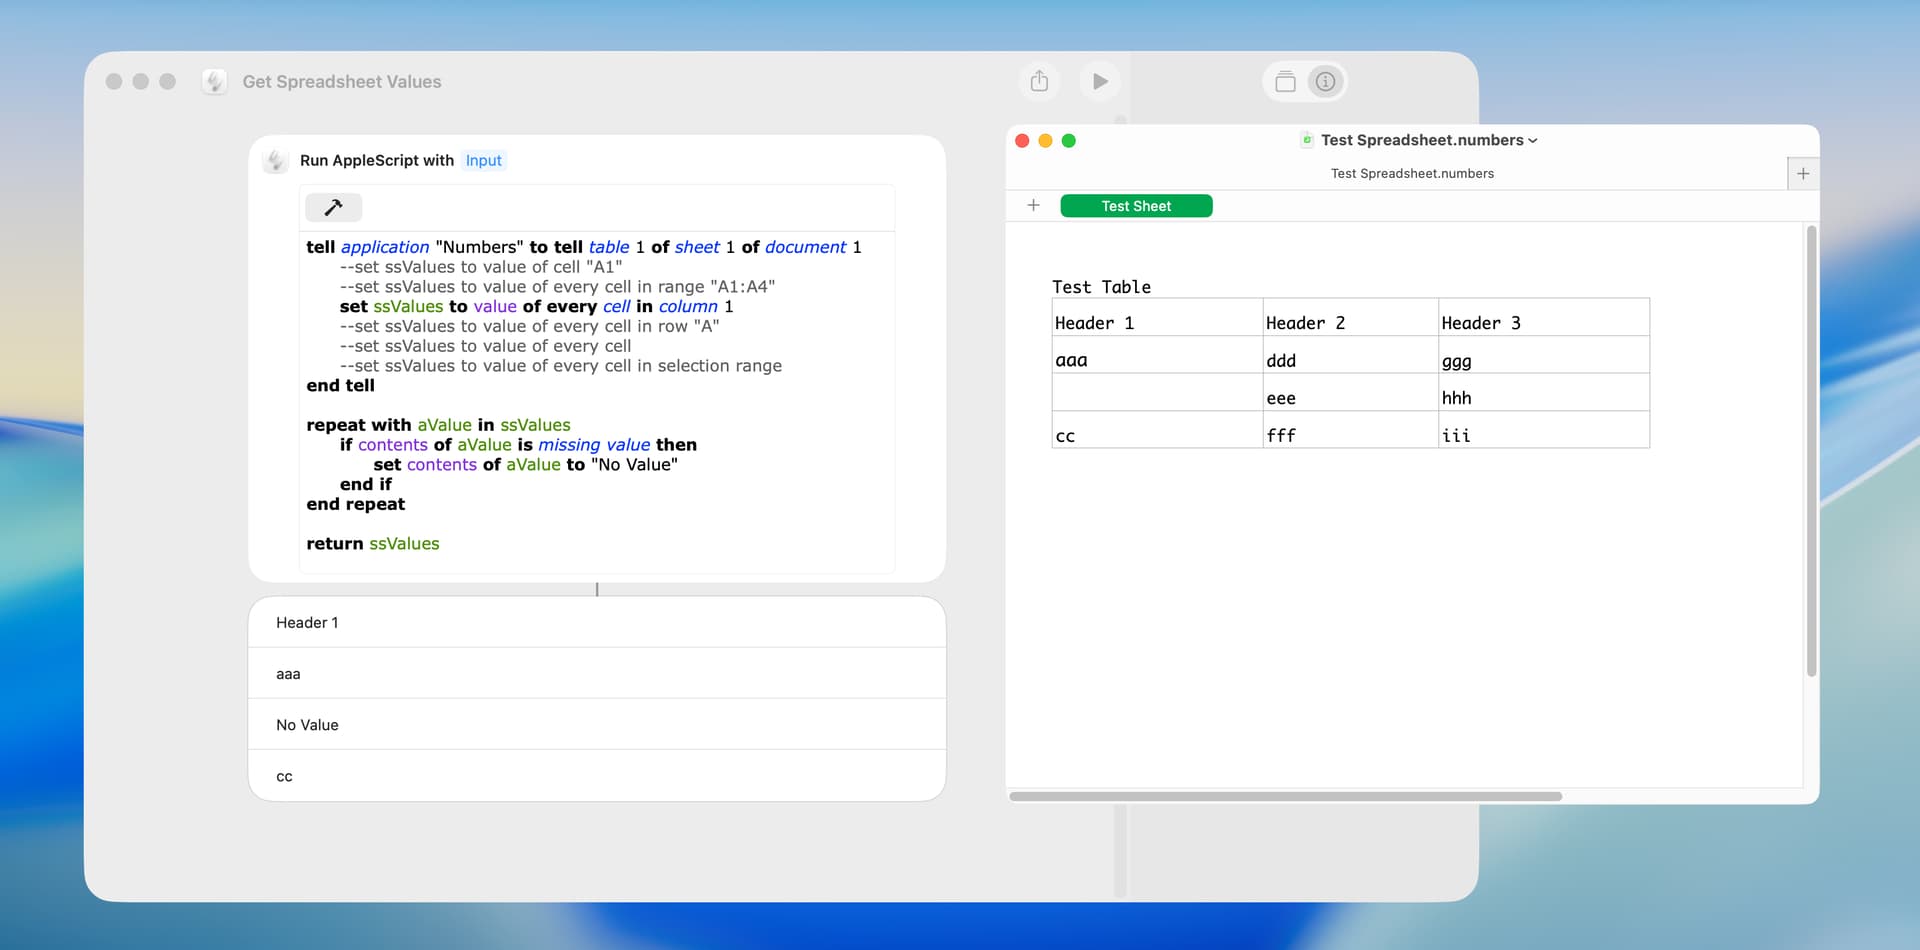Click the Share icon in Shortcuts toolbar
Screen dimensions: 1920x950
1039,81
